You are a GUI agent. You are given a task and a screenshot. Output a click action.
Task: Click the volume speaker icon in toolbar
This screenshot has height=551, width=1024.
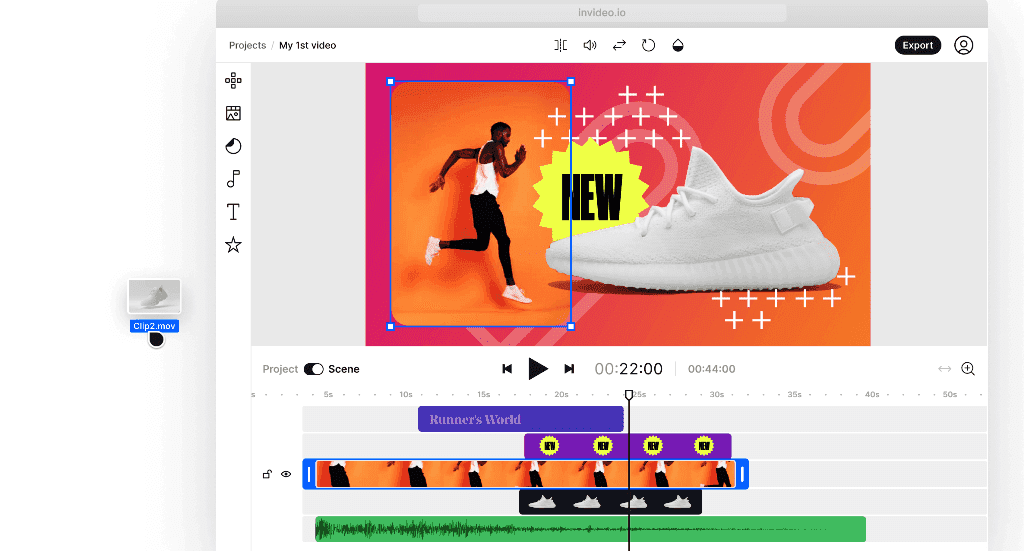(590, 45)
